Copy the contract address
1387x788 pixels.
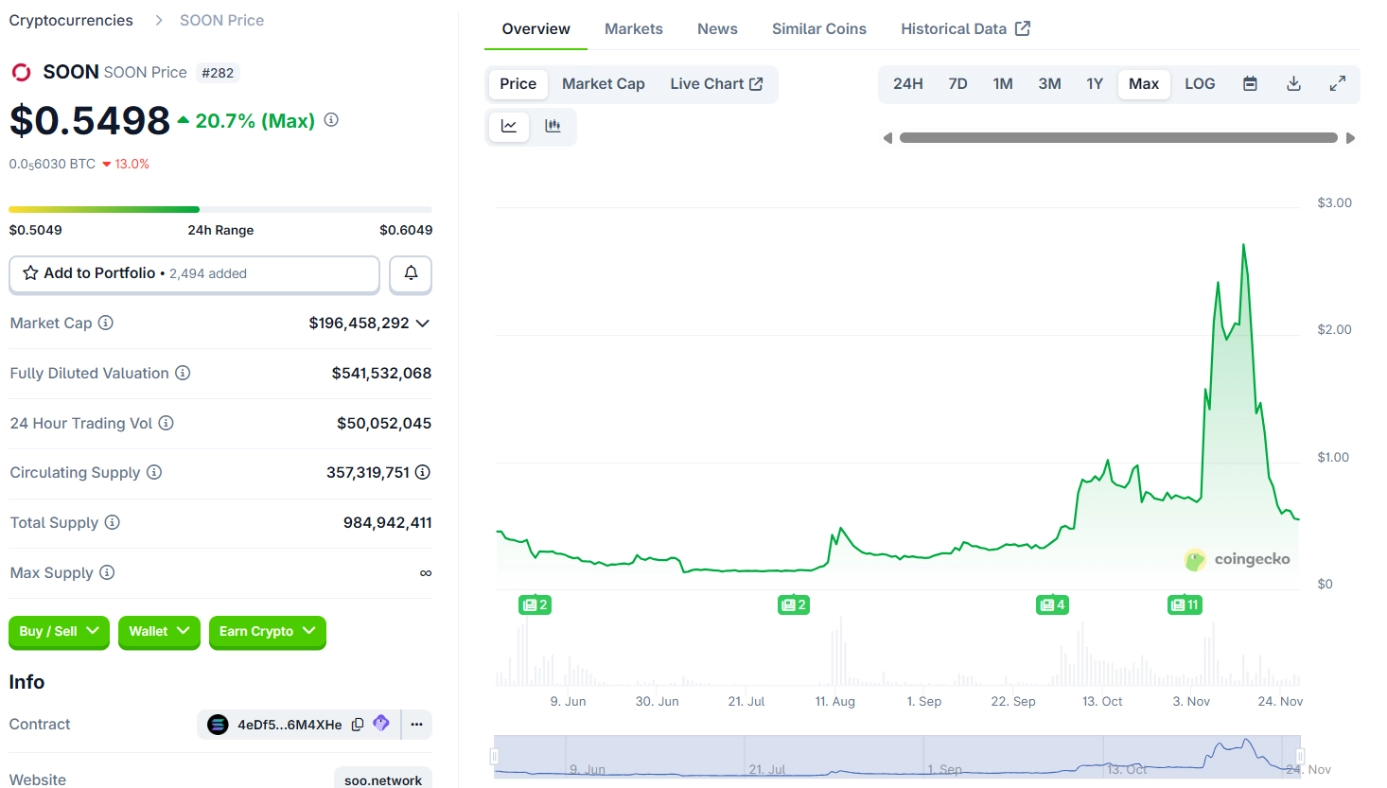[357, 725]
